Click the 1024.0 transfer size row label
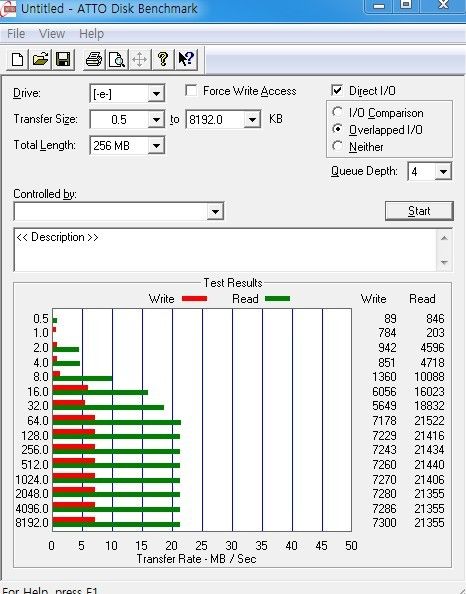 click(x=32, y=480)
